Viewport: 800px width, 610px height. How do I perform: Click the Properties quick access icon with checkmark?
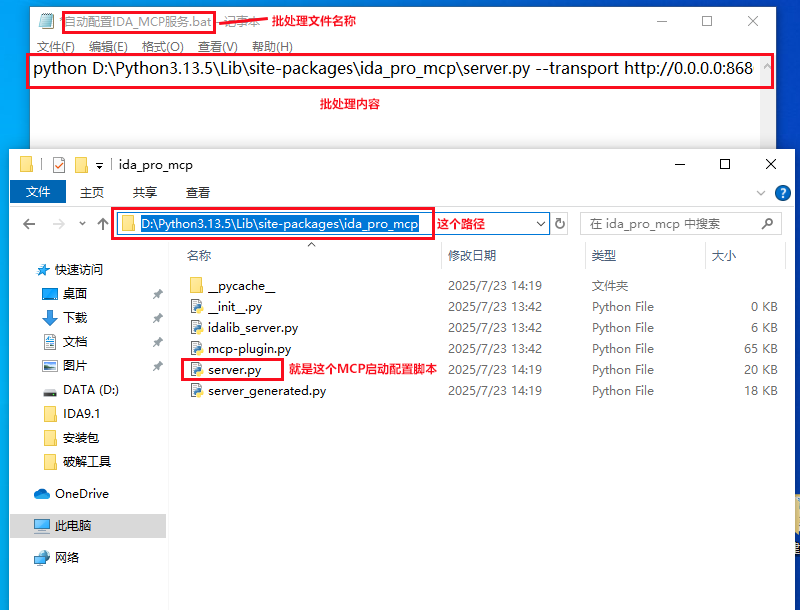(59, 165)
